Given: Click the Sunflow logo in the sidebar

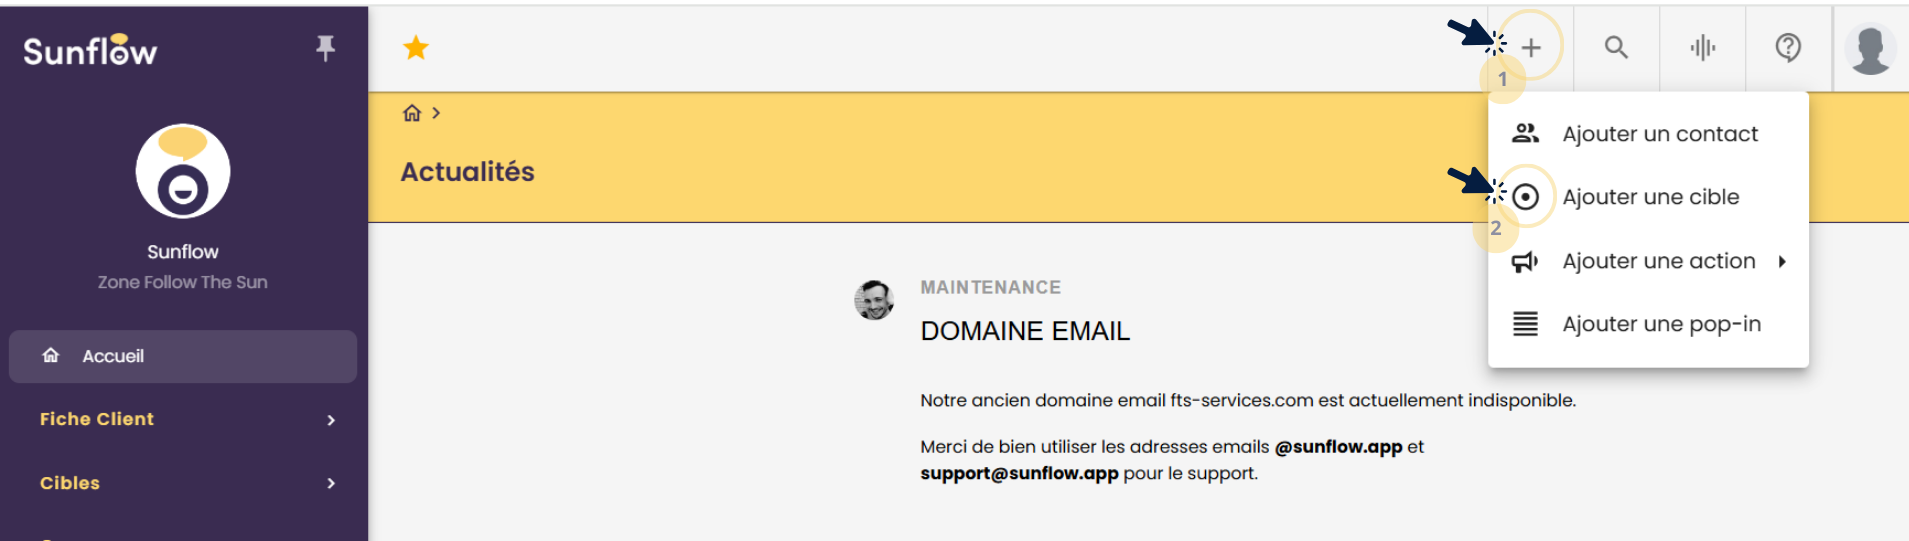Looking at the screenshot, I should tap(90, 50).
